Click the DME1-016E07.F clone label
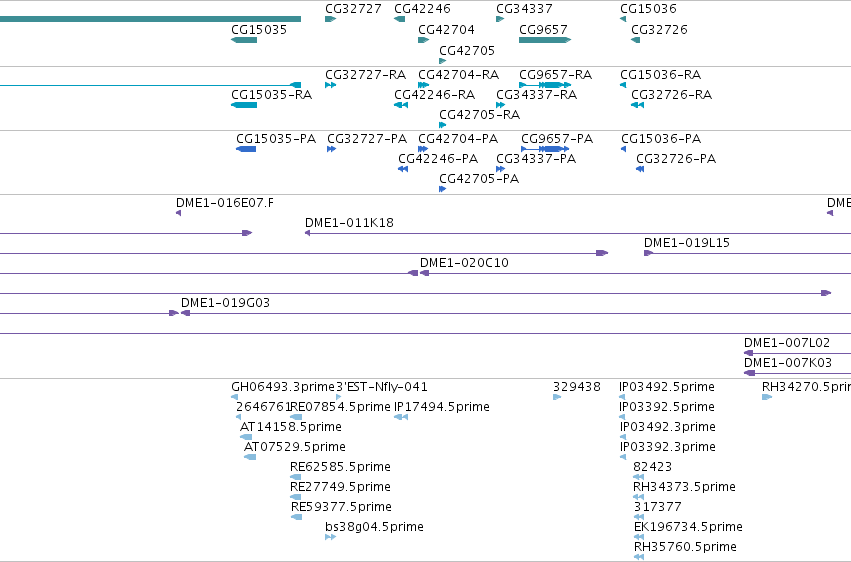The width and height of the screenshot is (851, 562). point(225,203)
